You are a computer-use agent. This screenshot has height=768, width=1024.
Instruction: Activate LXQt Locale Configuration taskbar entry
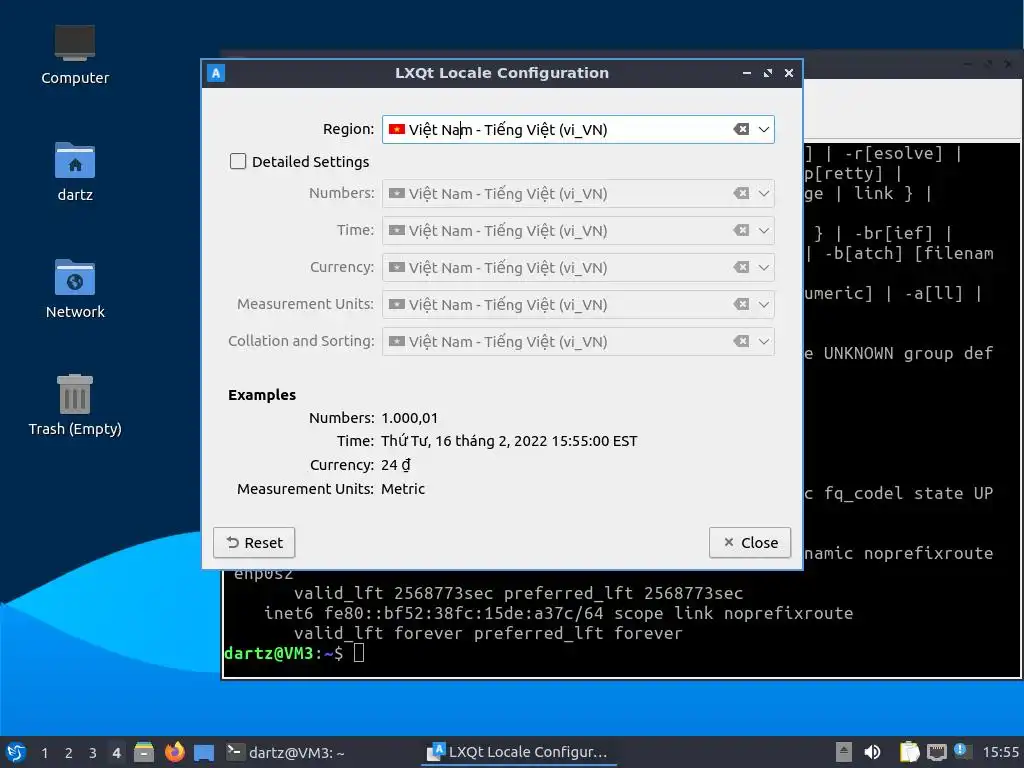point(518,752)
